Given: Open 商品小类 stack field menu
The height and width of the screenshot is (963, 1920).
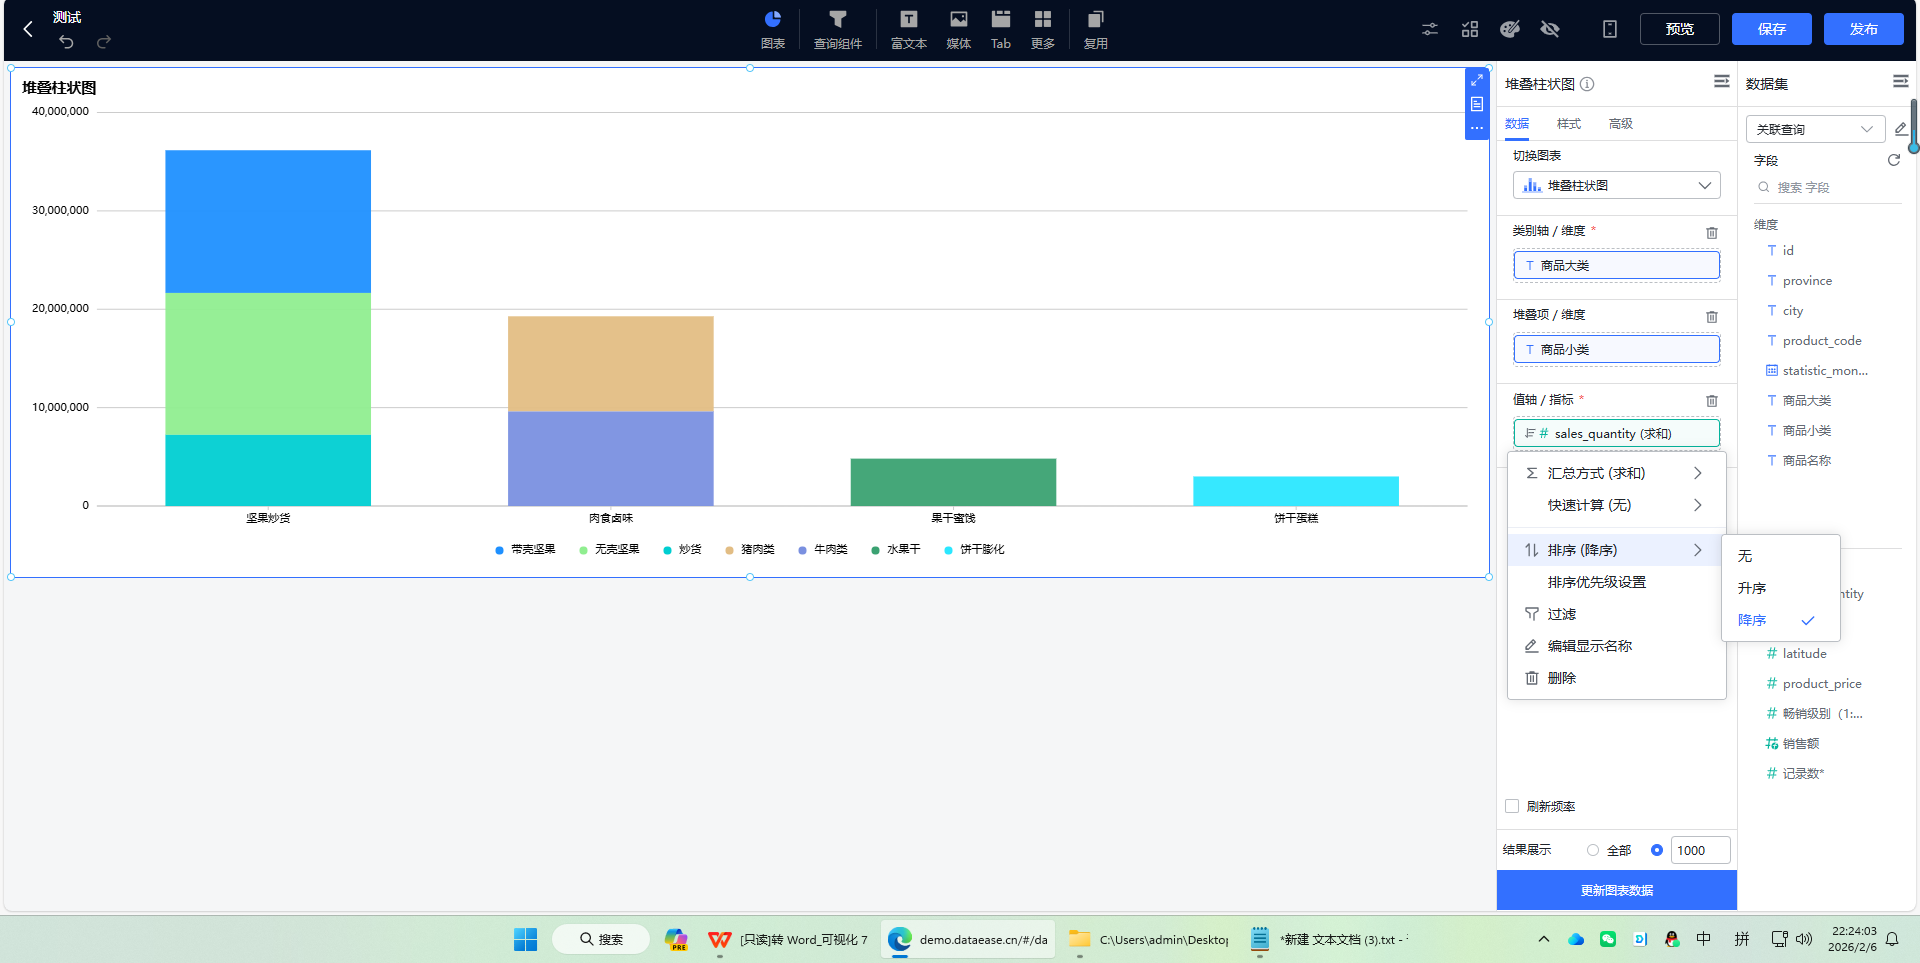Looking at the screenshot, I should (x=1617, y=349).
